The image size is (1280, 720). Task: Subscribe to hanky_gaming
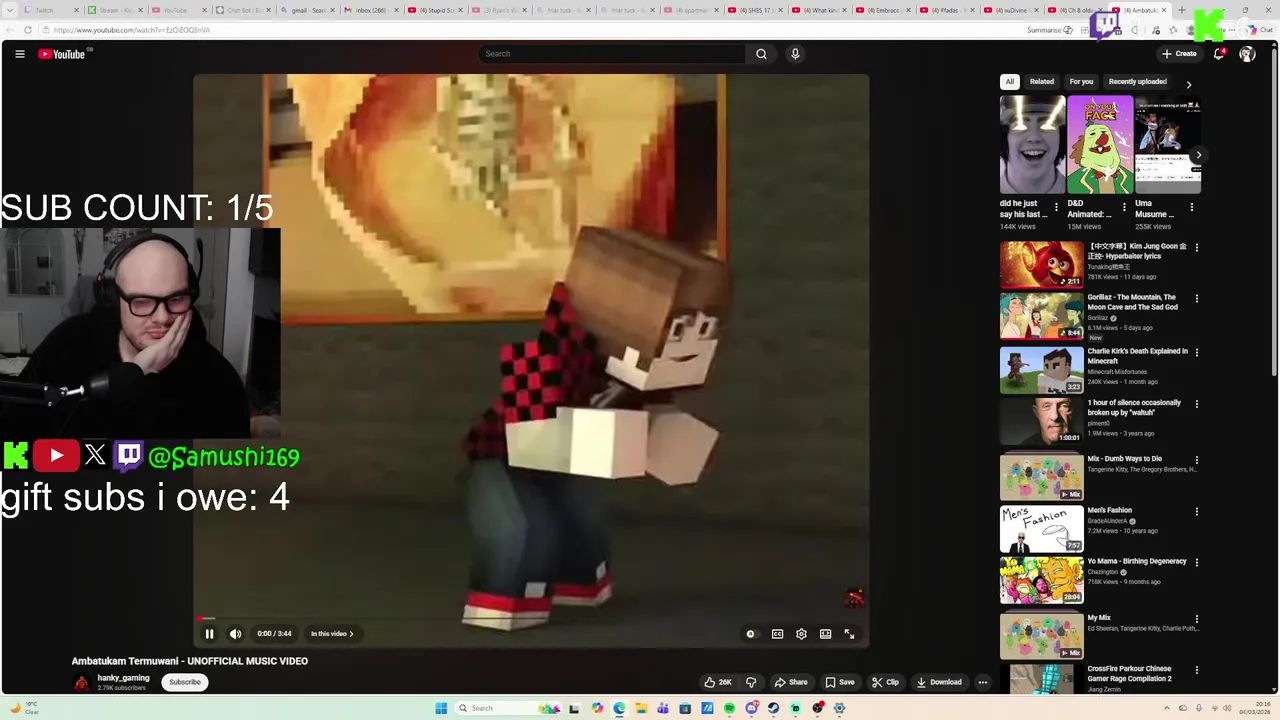(185, 682)
